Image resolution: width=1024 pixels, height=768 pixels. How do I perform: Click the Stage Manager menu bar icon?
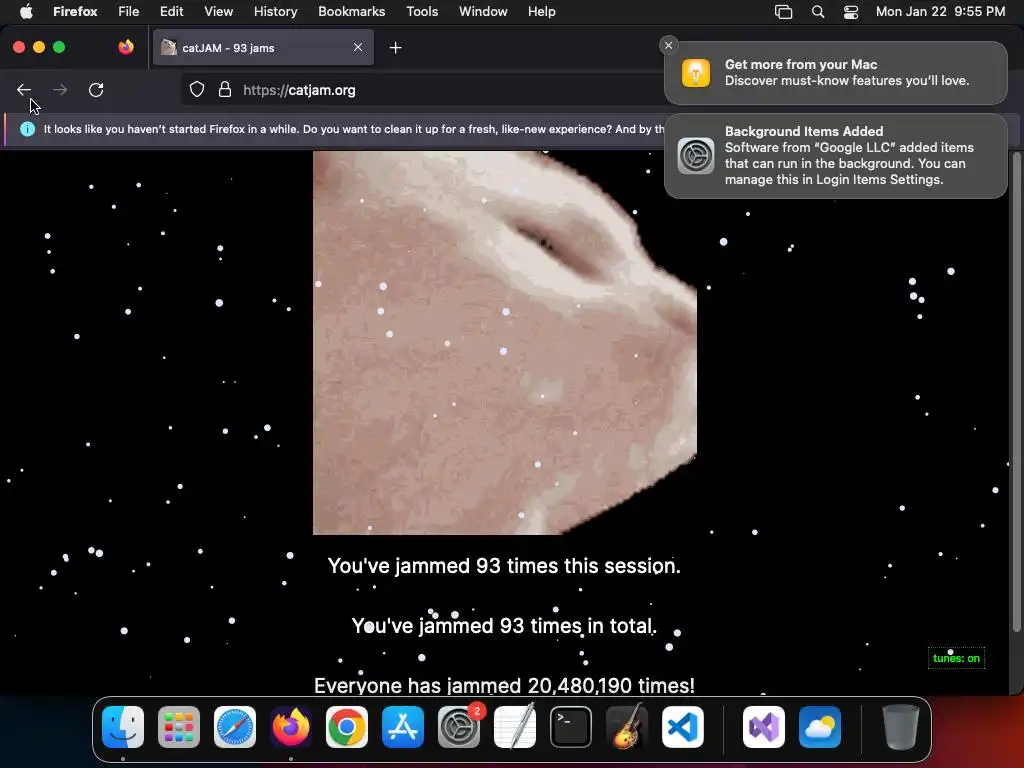coord(784,12)
